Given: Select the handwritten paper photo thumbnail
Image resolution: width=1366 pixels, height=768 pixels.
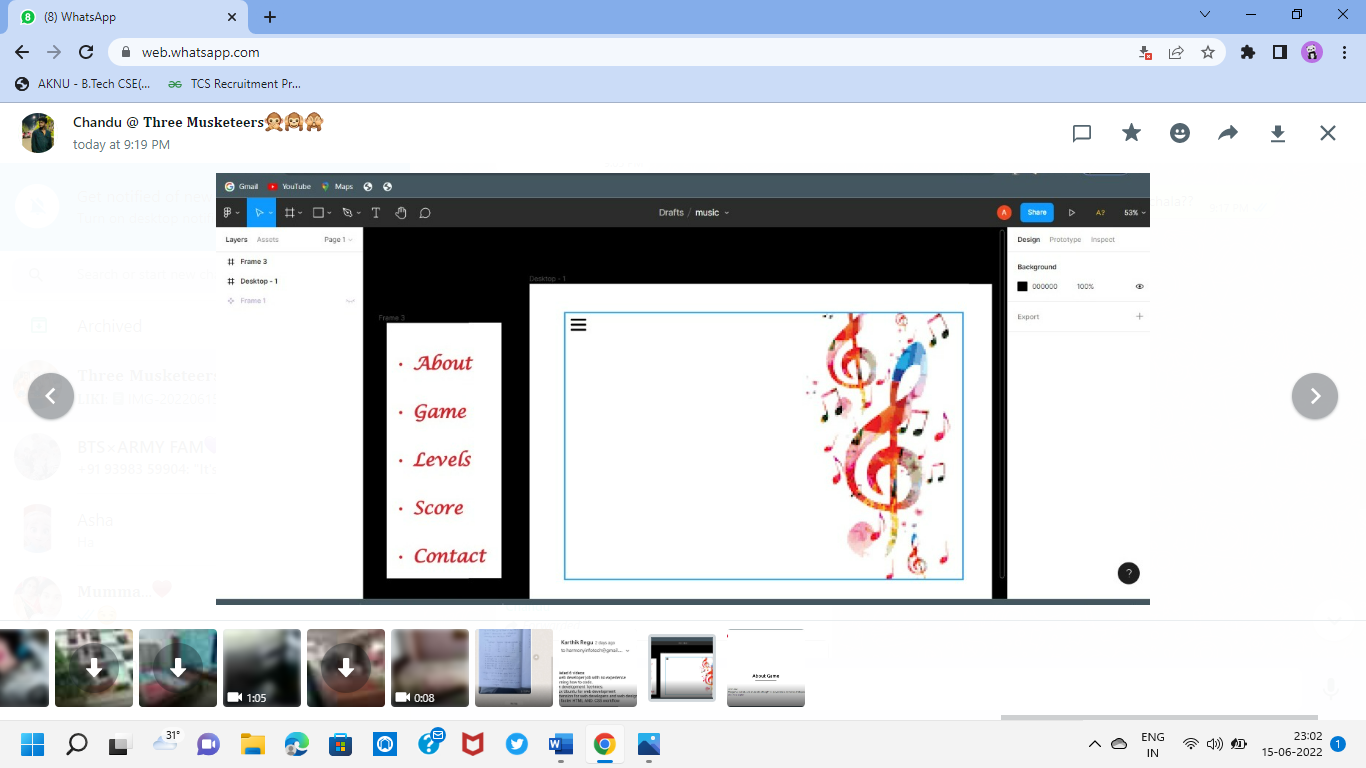Looking at the screenshot, I should [x=514, y=668].
